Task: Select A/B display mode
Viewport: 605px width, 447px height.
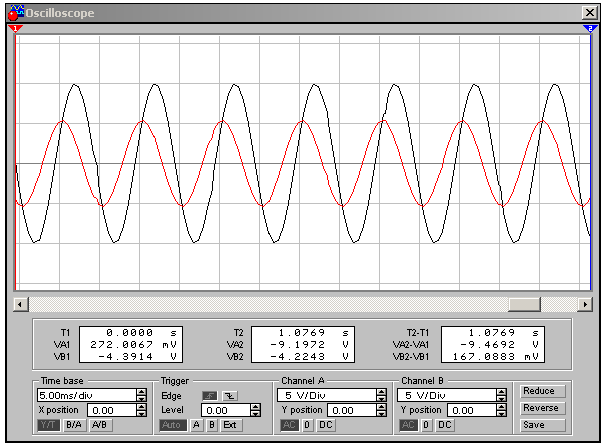Action: (99, 425)
